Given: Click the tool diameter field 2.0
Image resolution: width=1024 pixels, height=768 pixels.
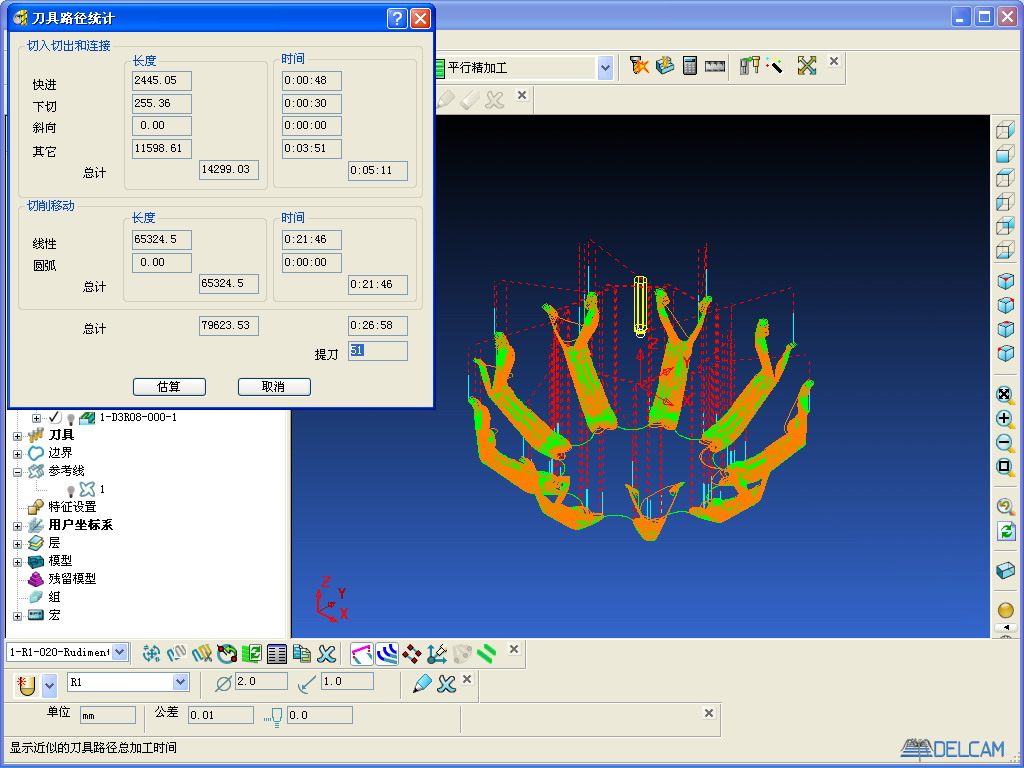Looking at the screenshot, I should tap(261, 682).
